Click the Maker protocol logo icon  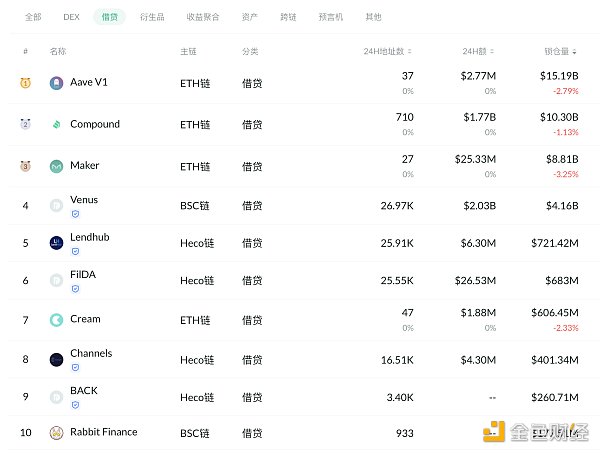point(56,166)
